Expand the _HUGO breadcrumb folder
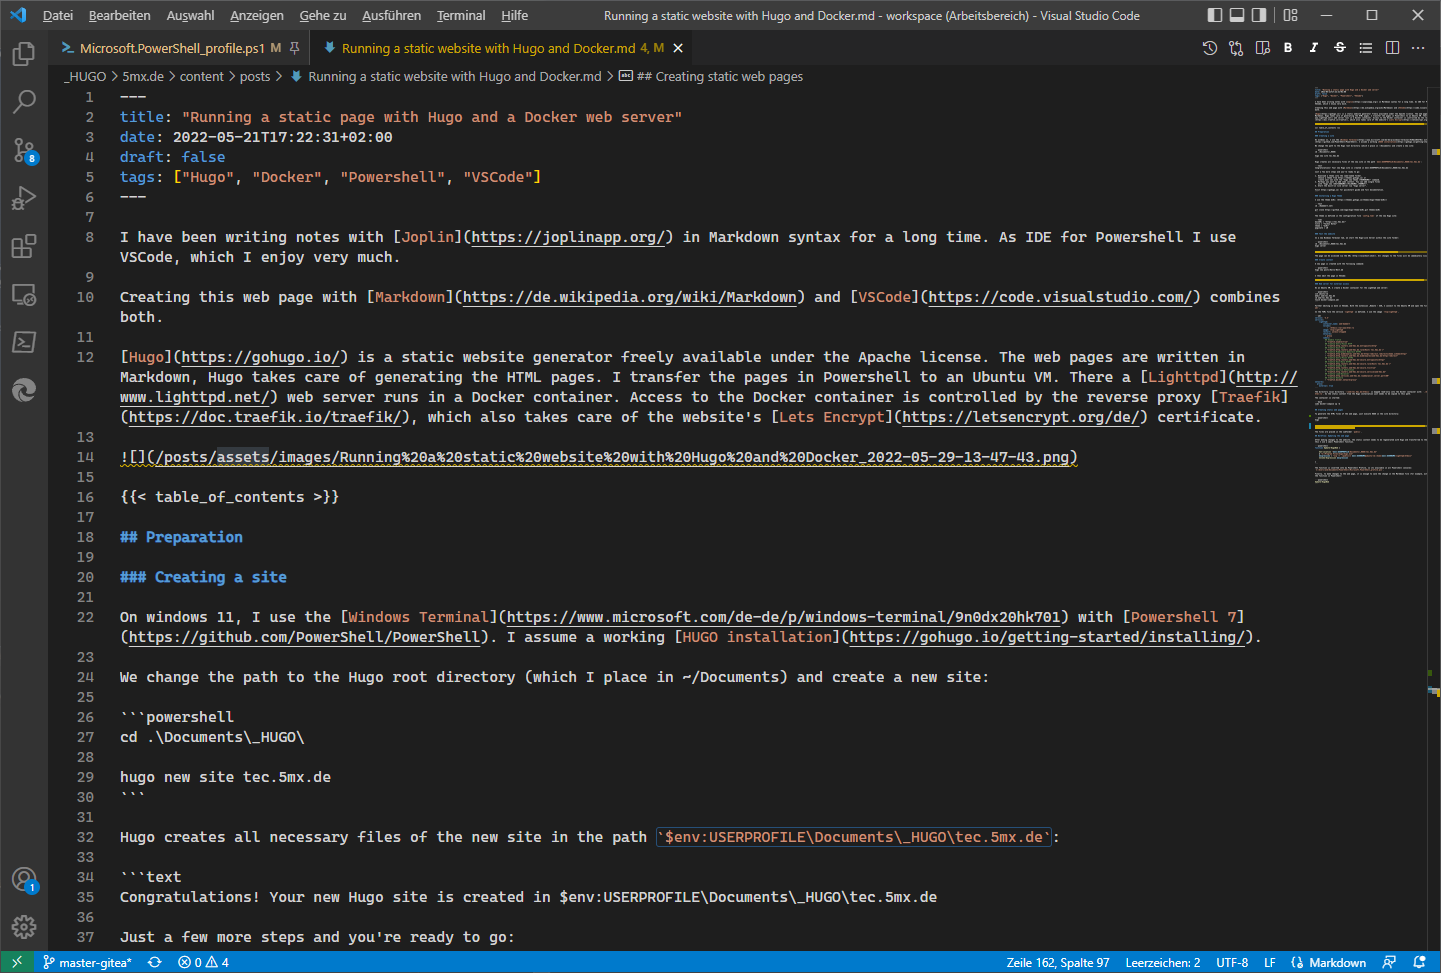Viewport: 1441px width, 973px height. pyautogui.click(x=85, y=76)
